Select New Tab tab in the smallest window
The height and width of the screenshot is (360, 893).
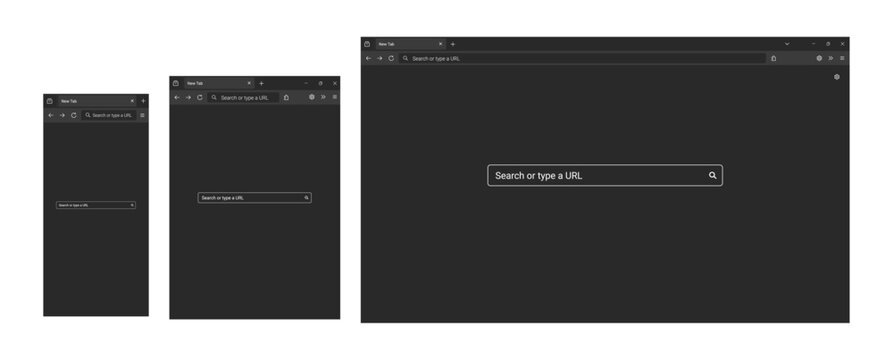(96, 101)
